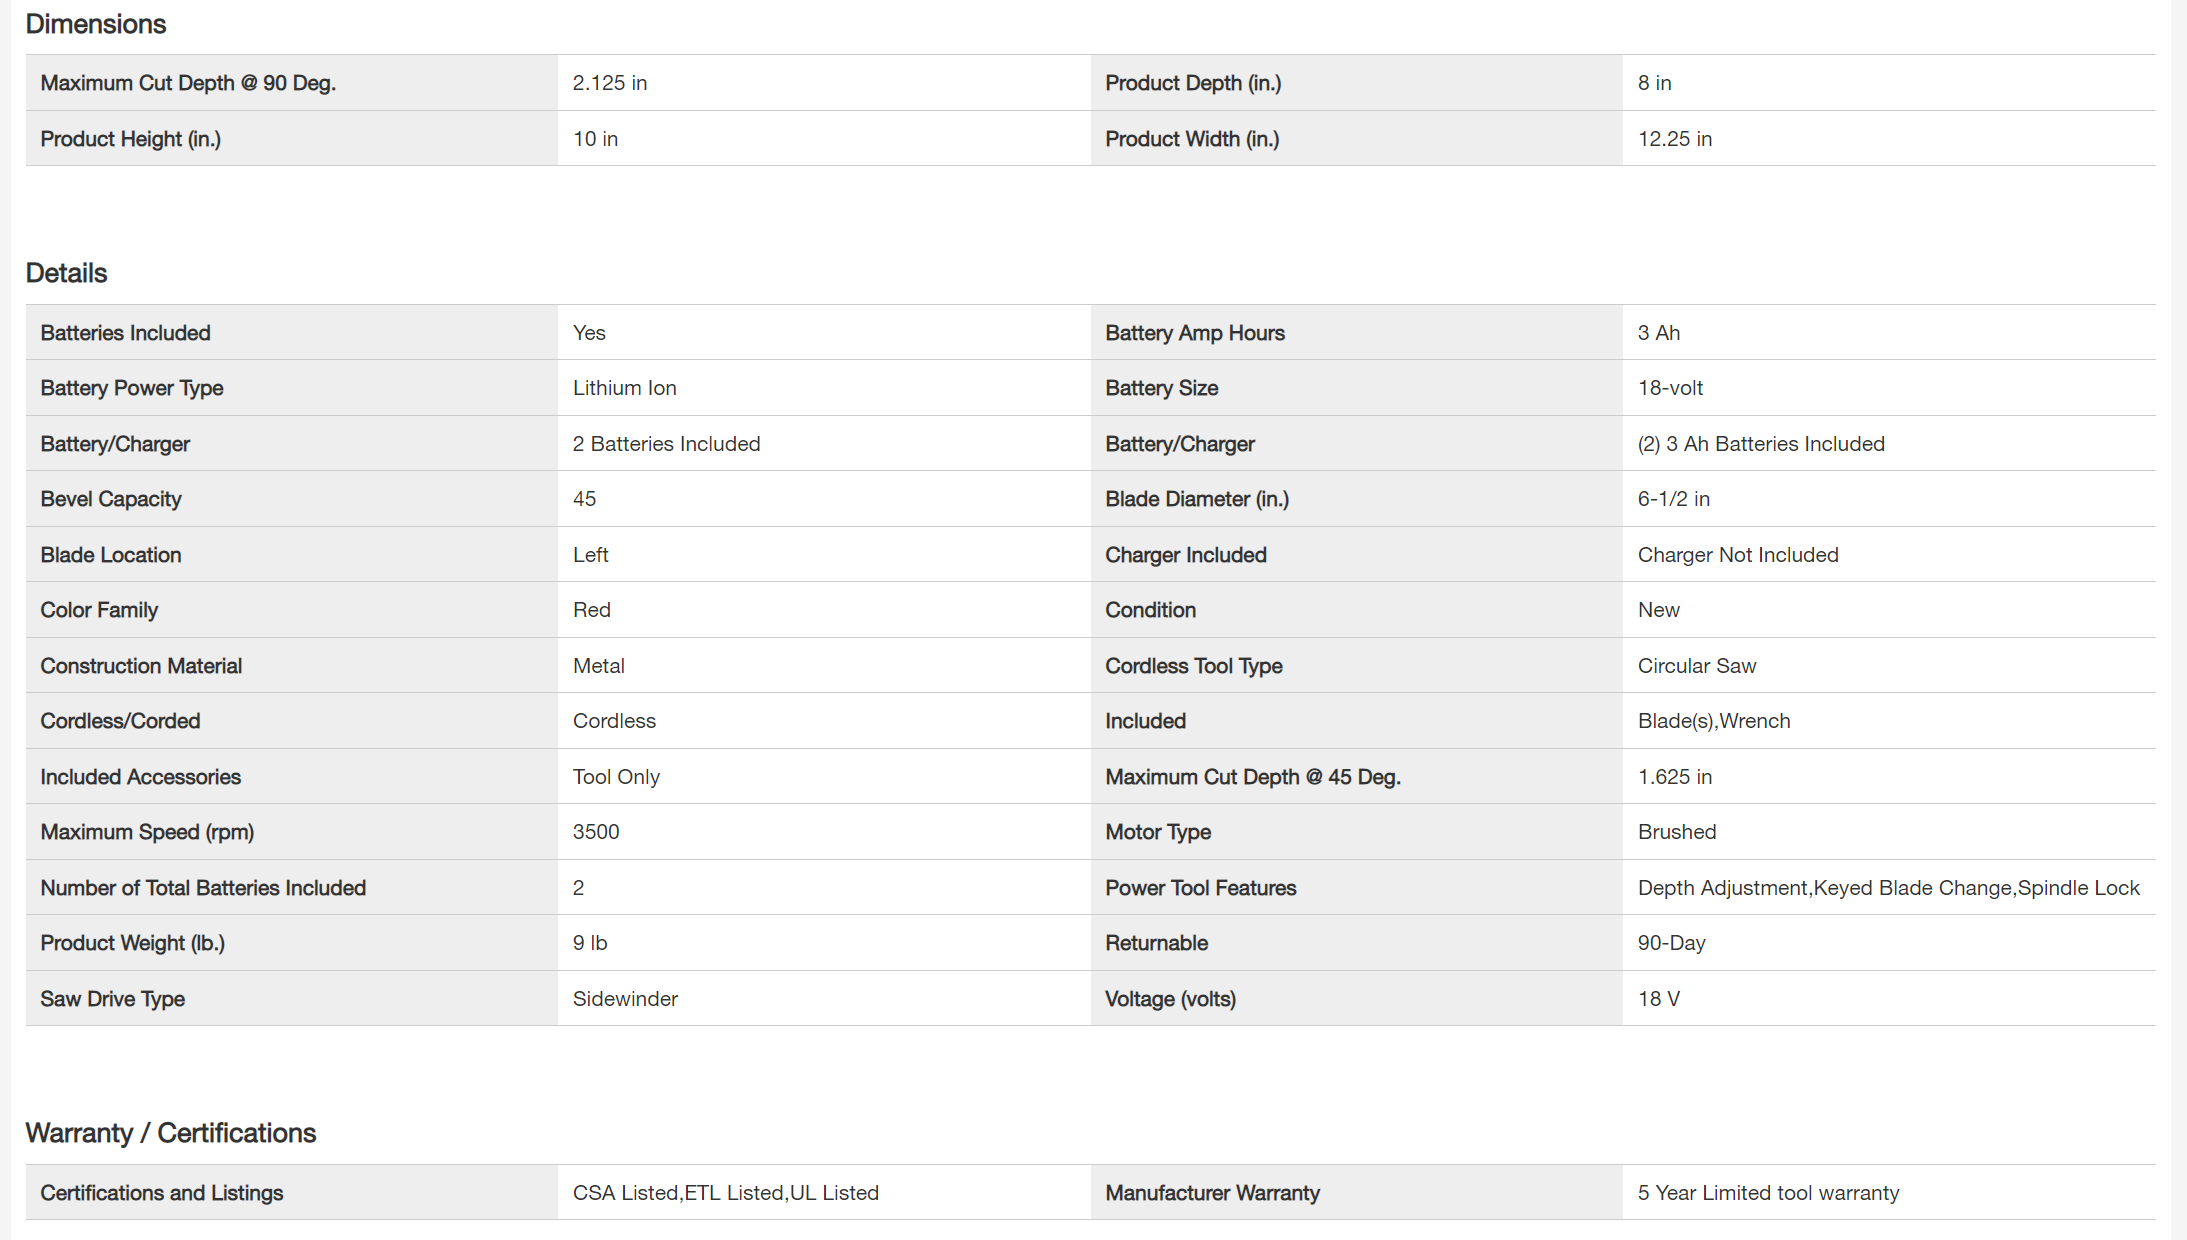Select the 2.125 in value
This screenshot has height=1240, width=2187.
(x=609, y=83)
